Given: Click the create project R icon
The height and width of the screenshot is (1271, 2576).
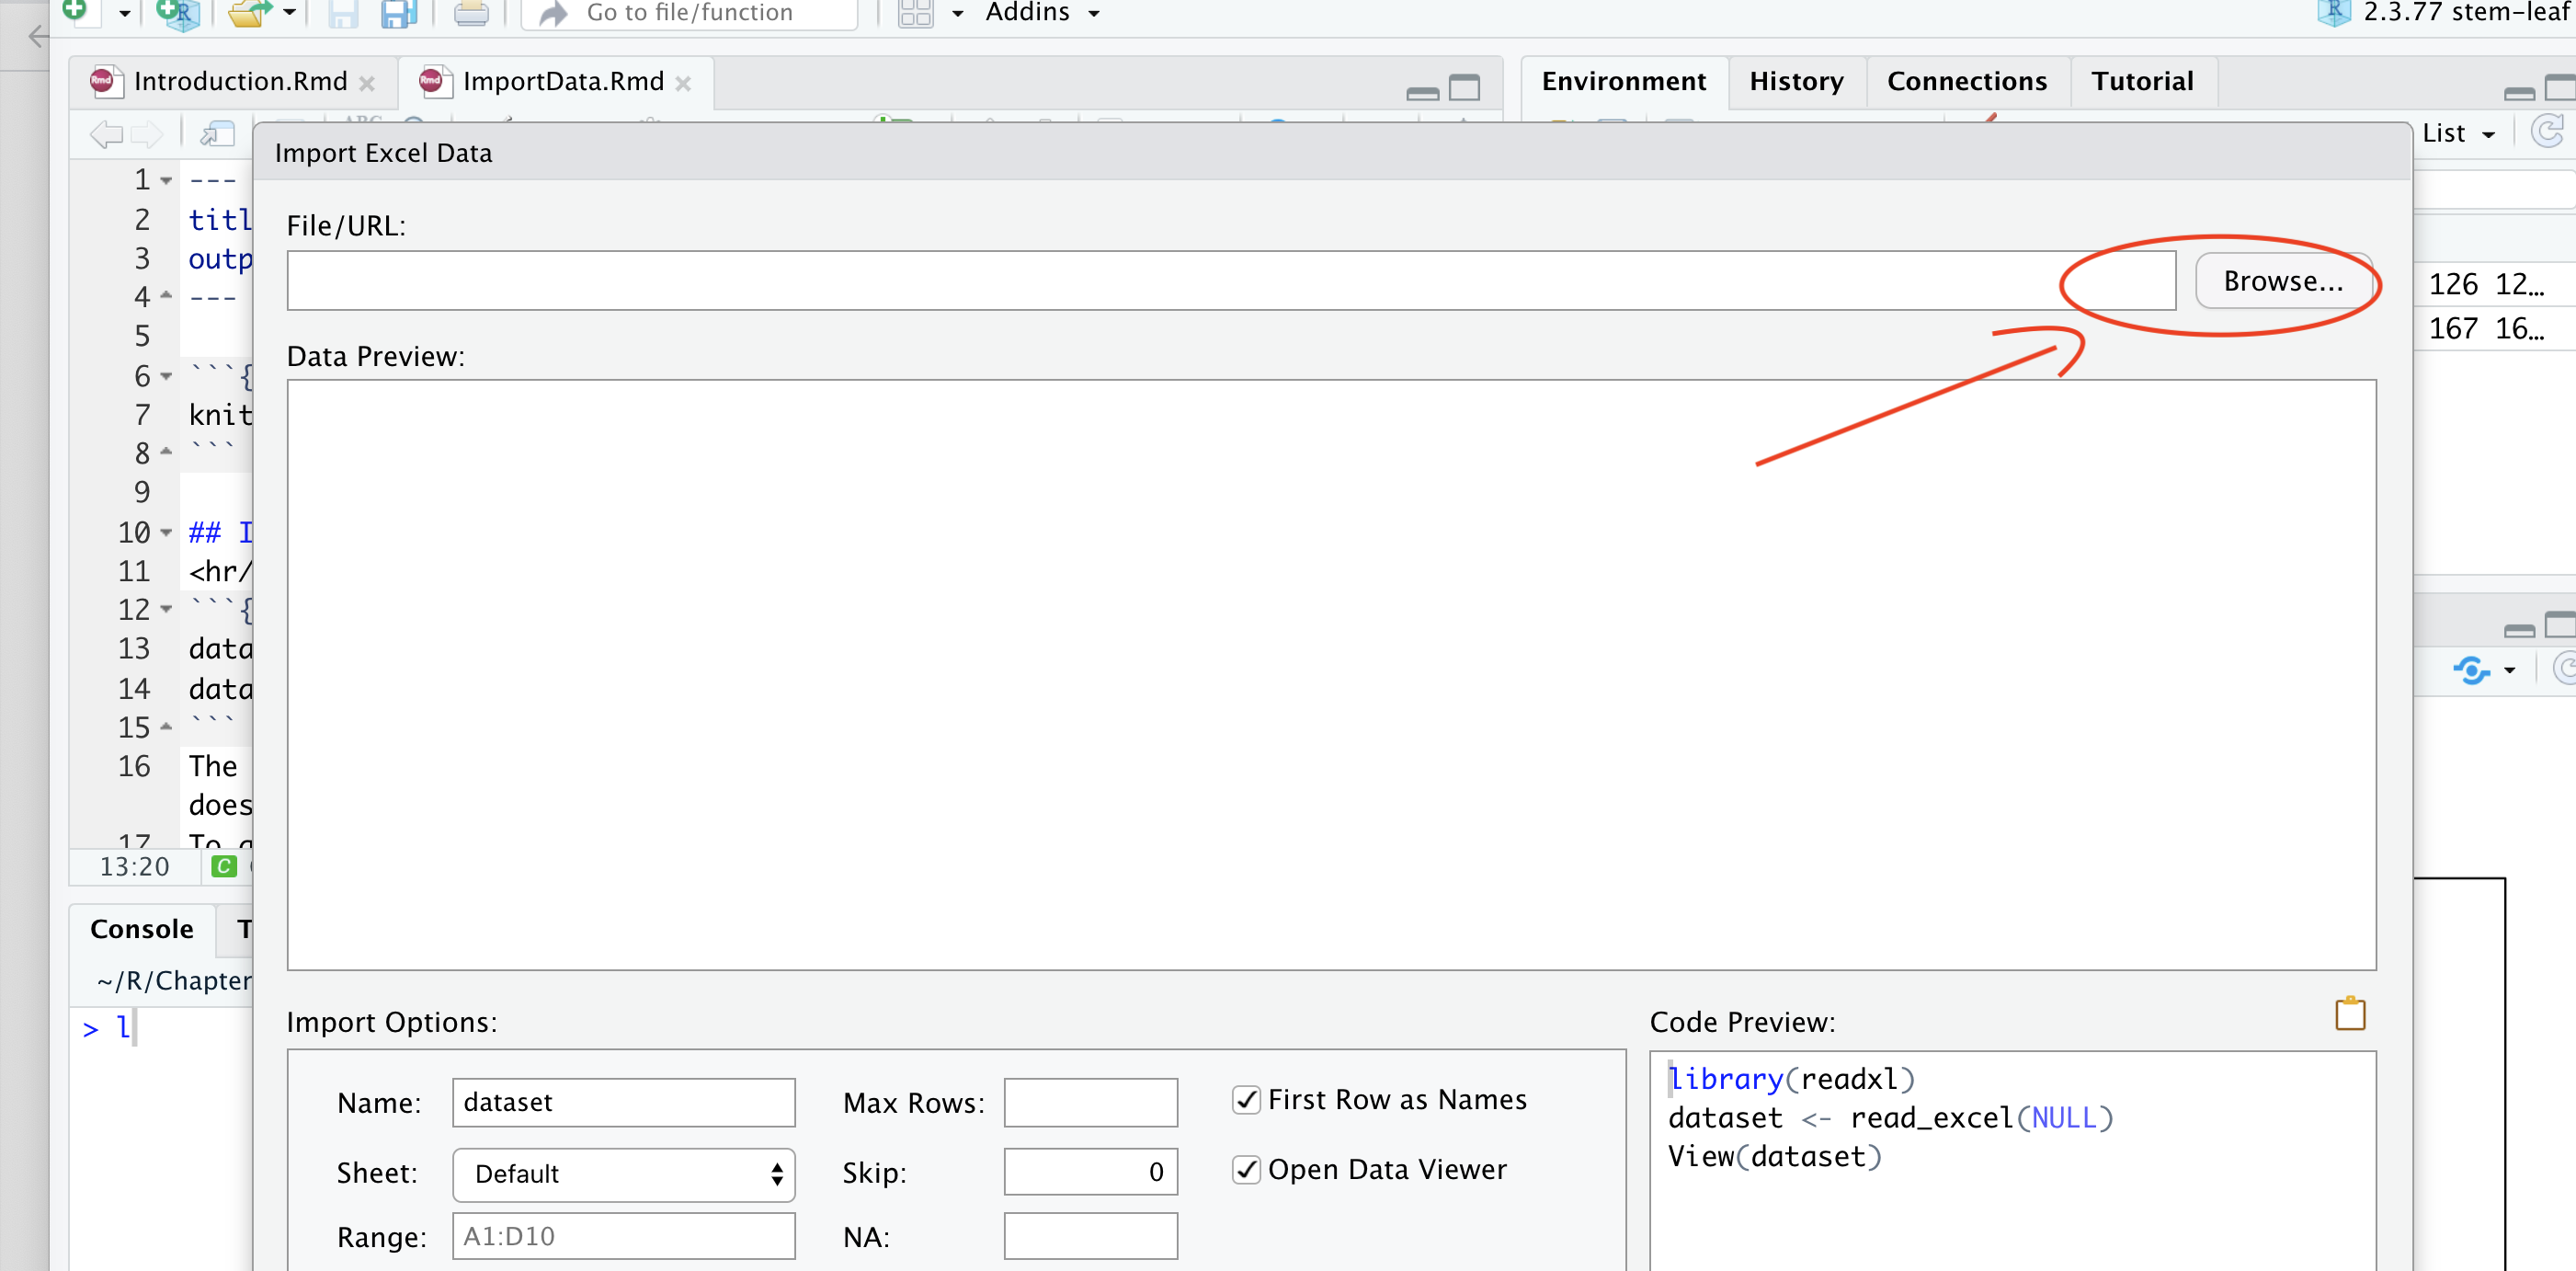Looking at the screenshot, I should 178,12.
